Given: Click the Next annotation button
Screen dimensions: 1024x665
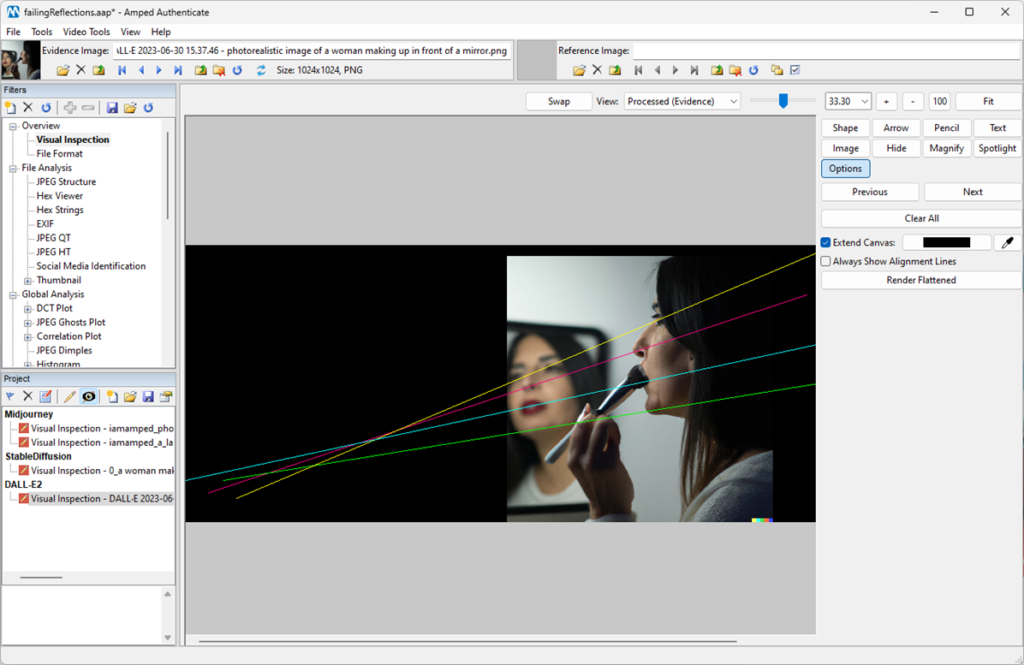Looking at the screenshot, I should pos(972,192).
